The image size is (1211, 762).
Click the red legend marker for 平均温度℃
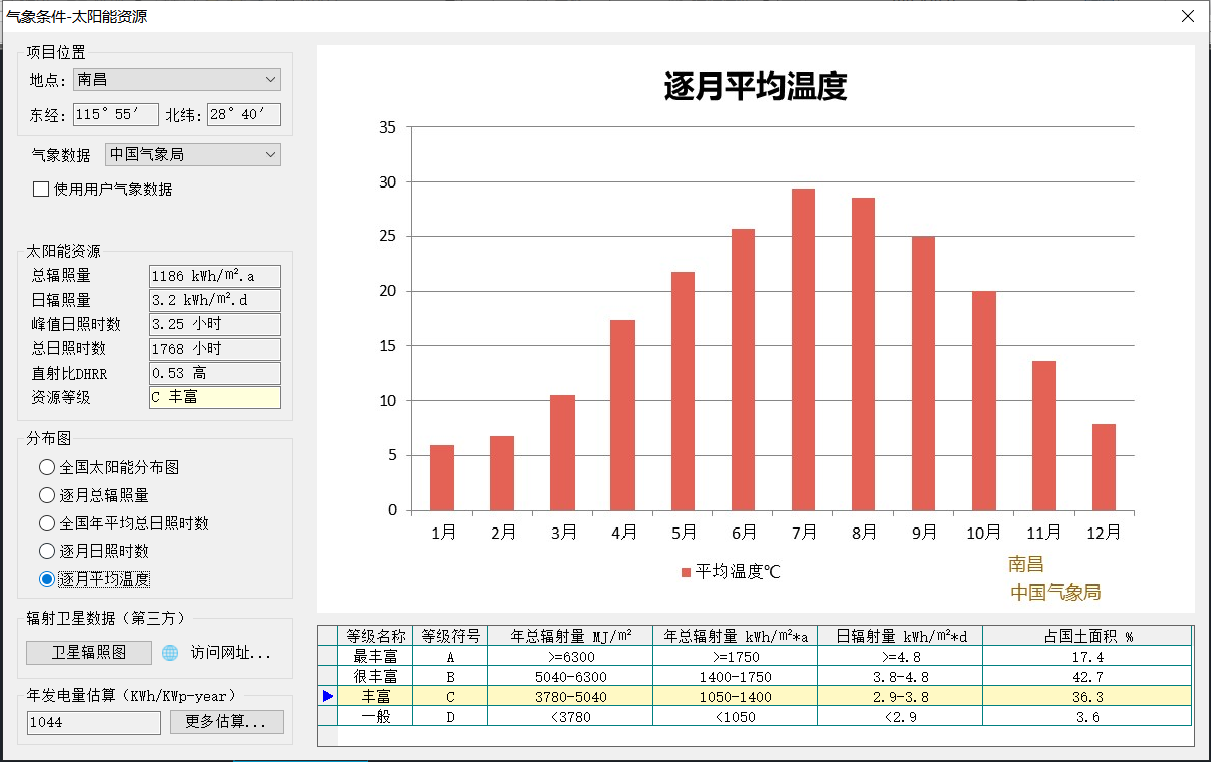click(686, 572)
